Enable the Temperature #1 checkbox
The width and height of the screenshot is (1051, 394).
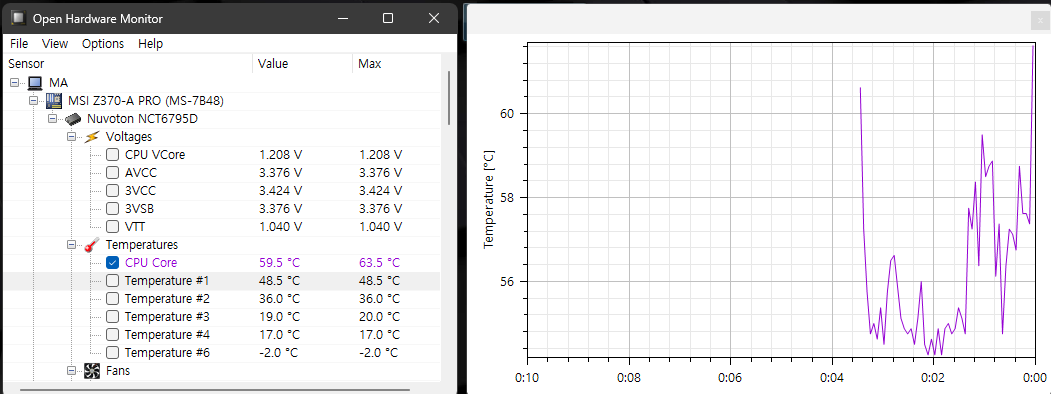click(112, 280)
